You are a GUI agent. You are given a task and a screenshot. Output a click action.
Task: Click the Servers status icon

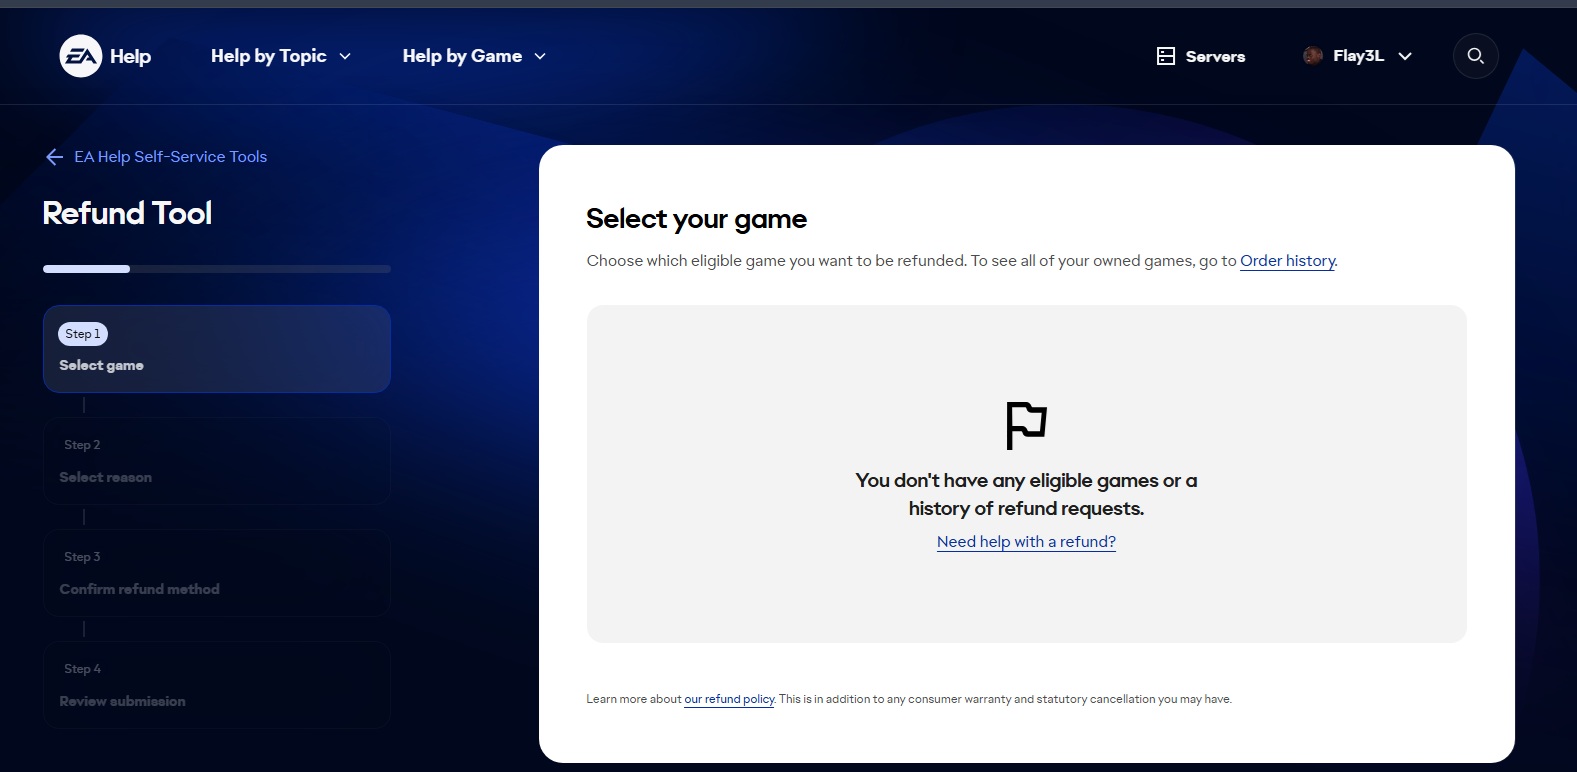(1166, 56)
